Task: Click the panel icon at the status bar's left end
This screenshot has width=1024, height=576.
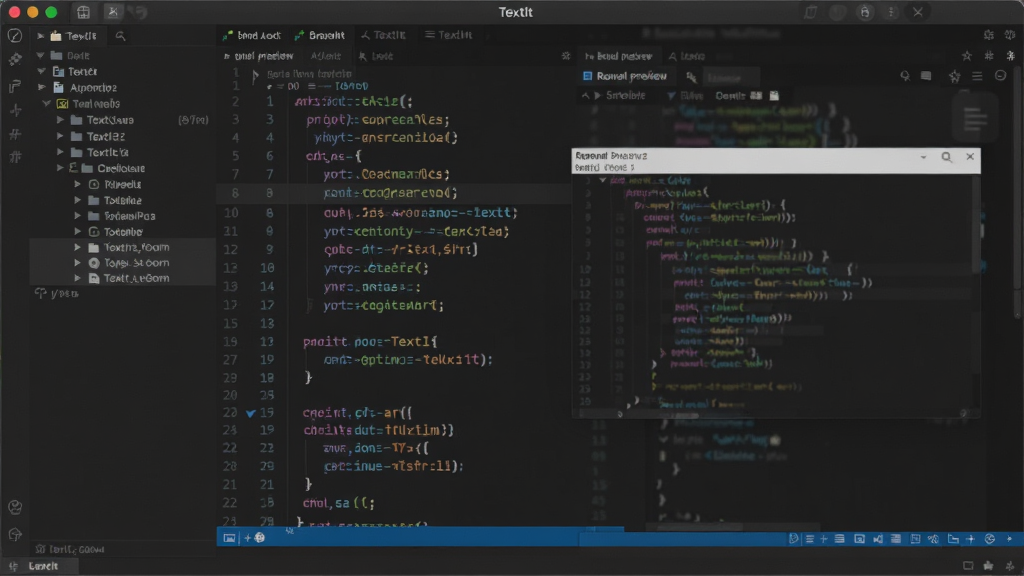Action: [x=229, y=538]
